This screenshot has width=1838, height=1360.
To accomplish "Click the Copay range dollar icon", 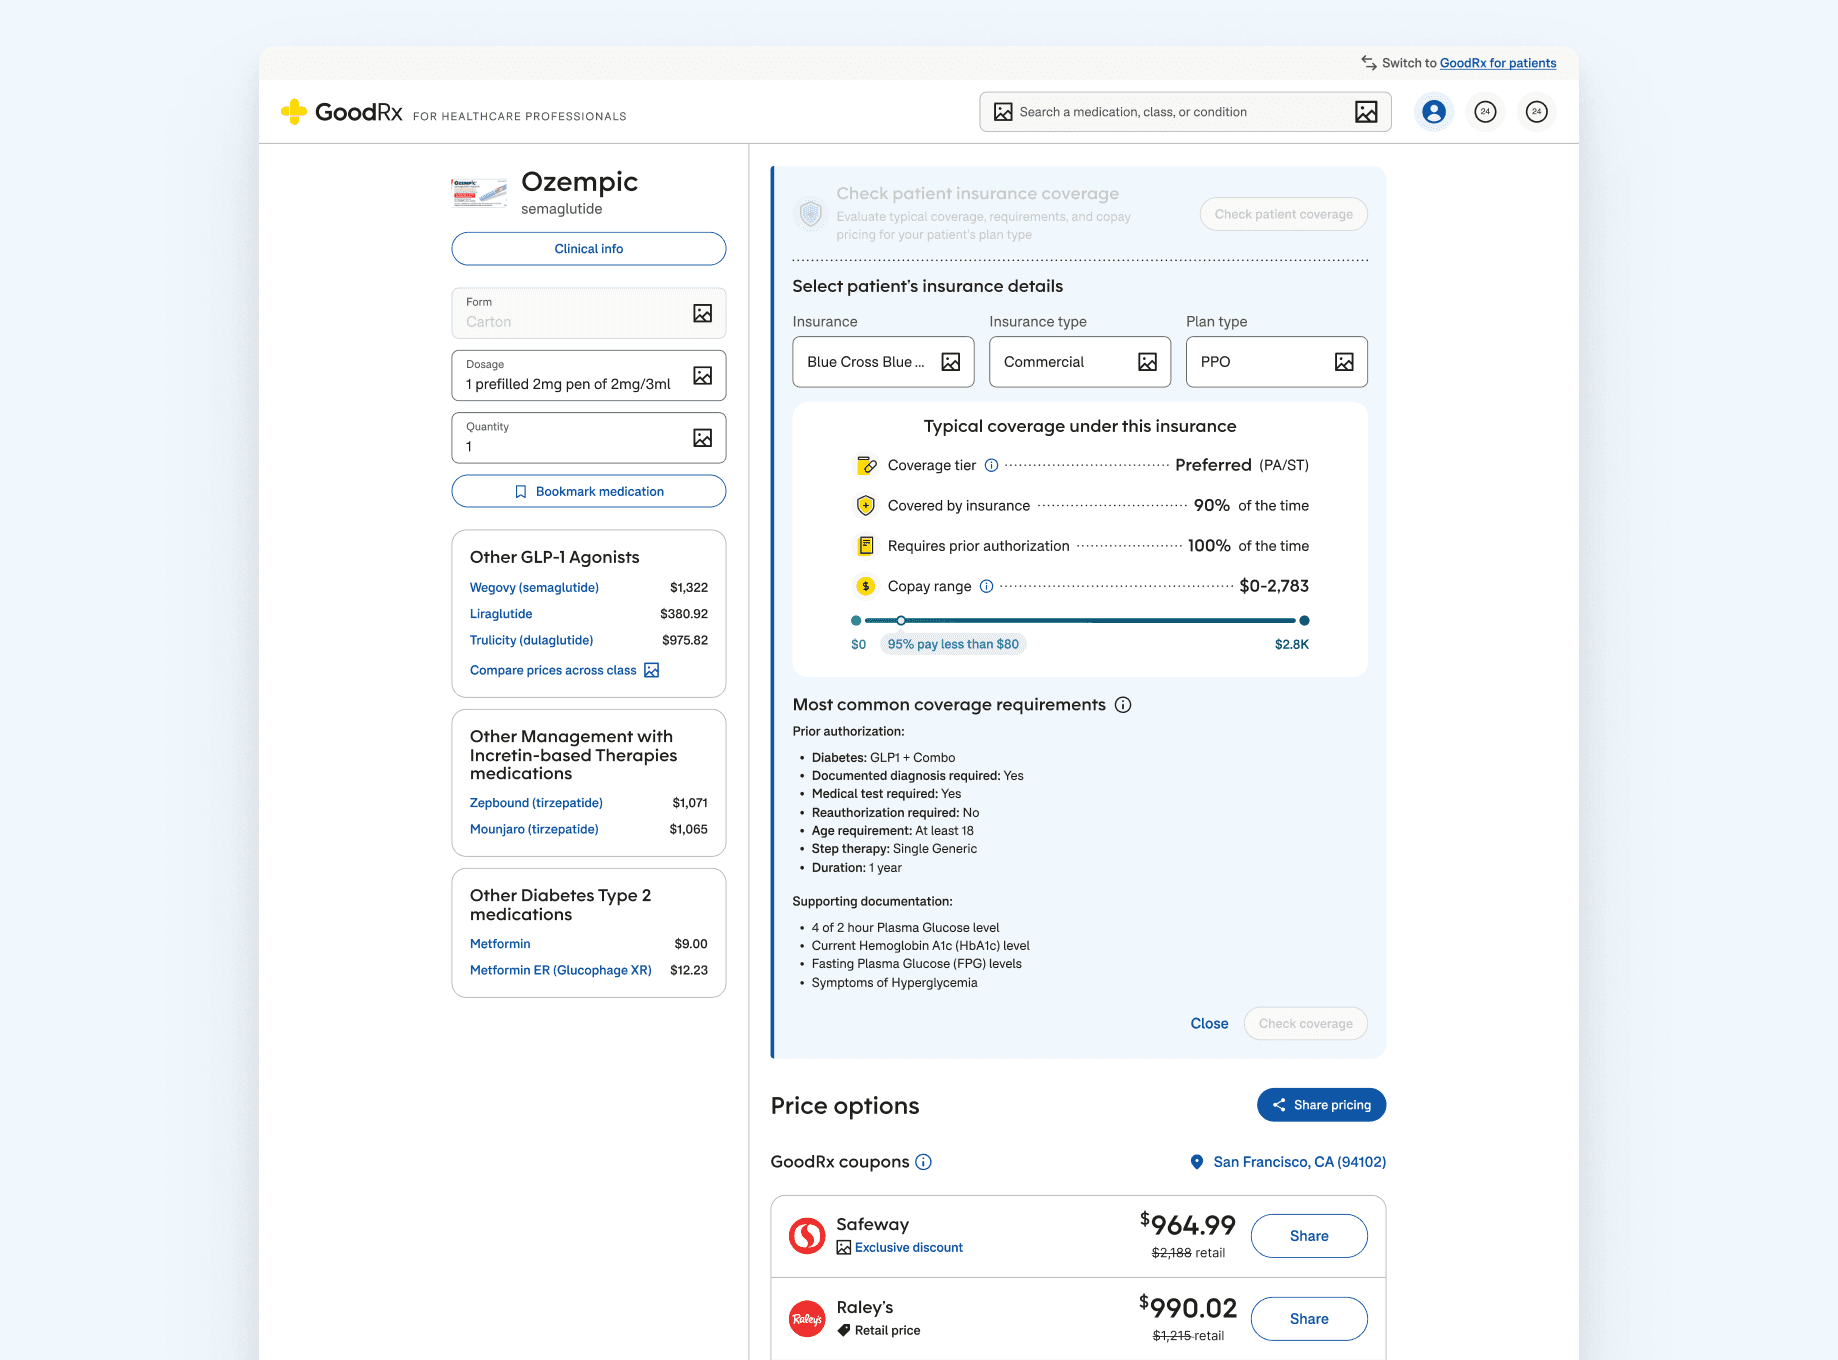I will point(866,586).
